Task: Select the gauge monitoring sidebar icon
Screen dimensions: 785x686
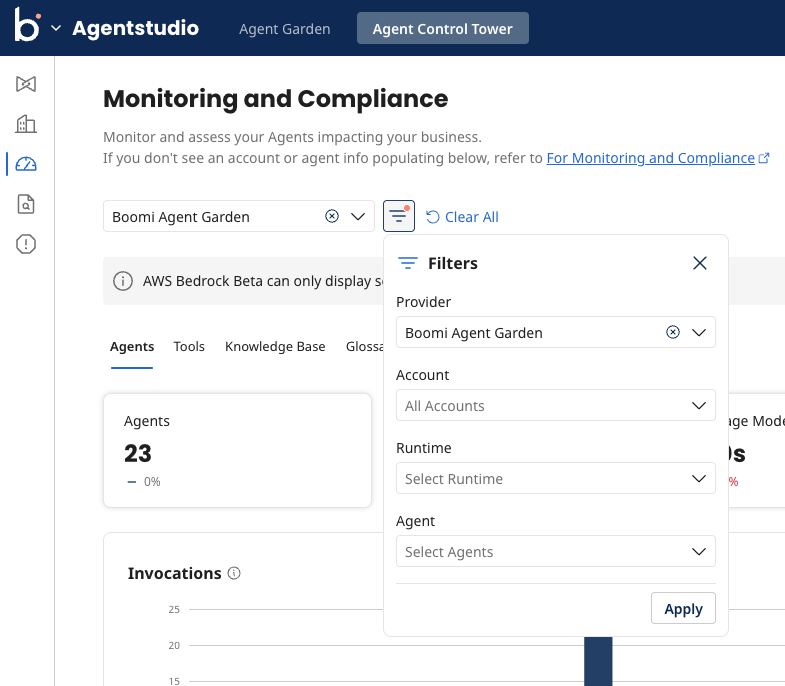Action: (x=26, y=164)
